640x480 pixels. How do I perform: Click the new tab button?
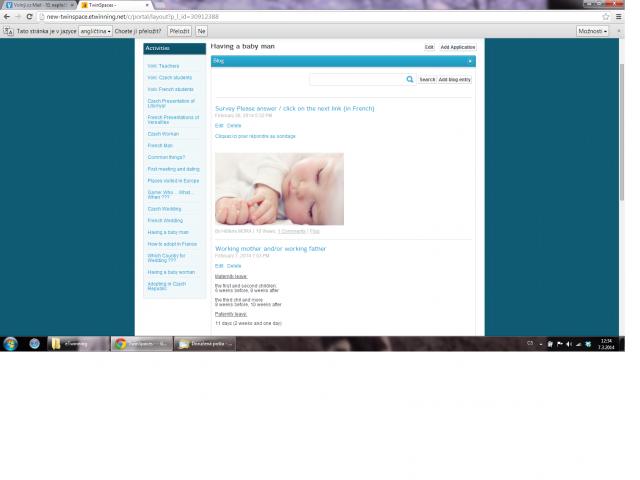160,5
